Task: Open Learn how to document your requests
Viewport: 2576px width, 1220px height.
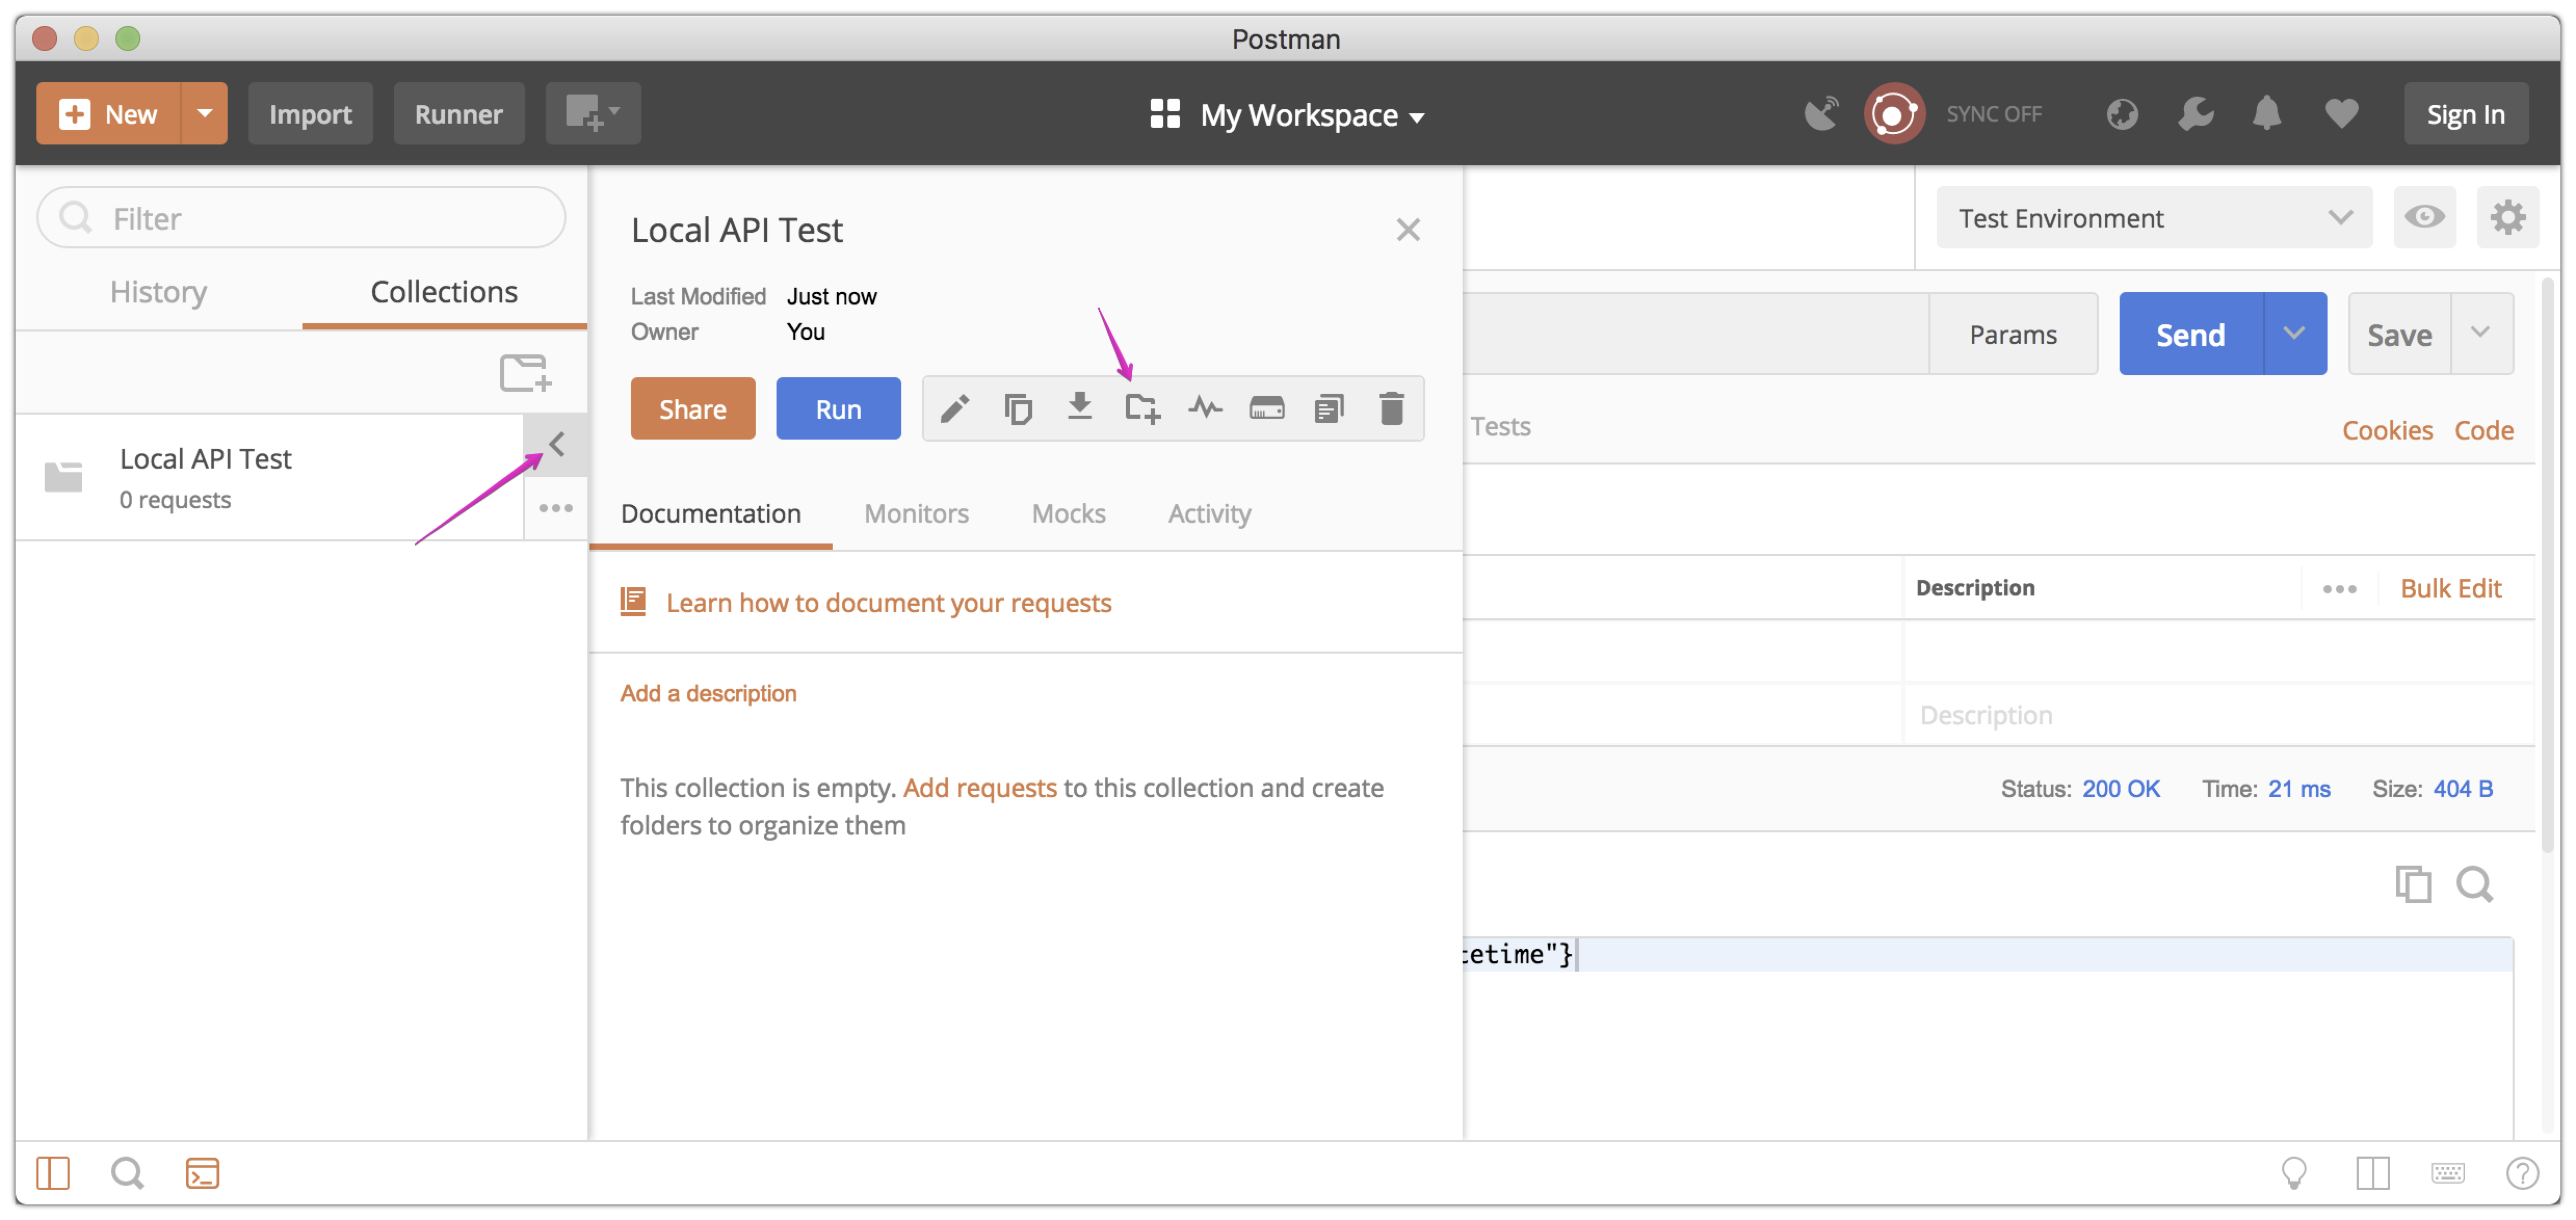Action: (889, 602)
